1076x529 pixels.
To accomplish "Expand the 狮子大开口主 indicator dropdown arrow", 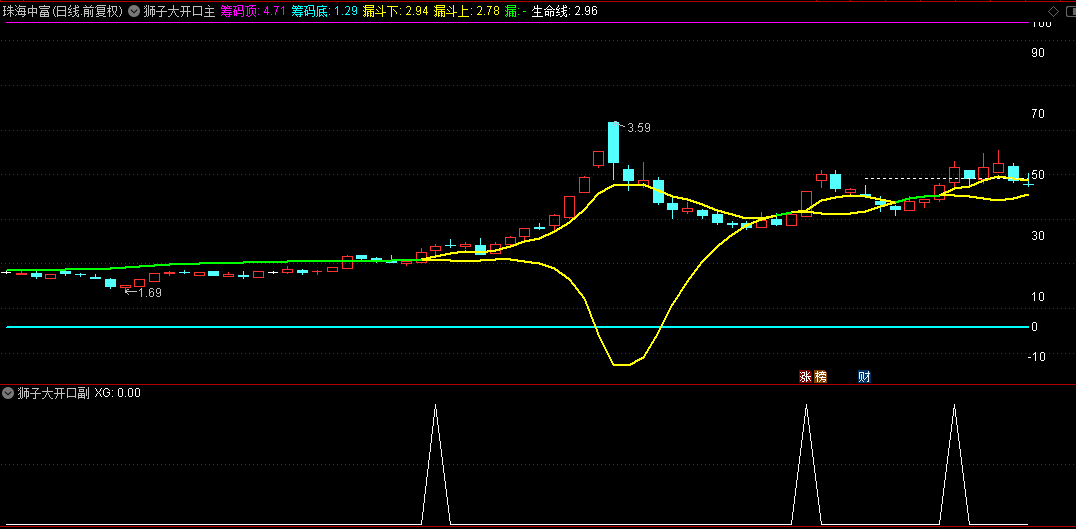I will click(x=133, y=12).
